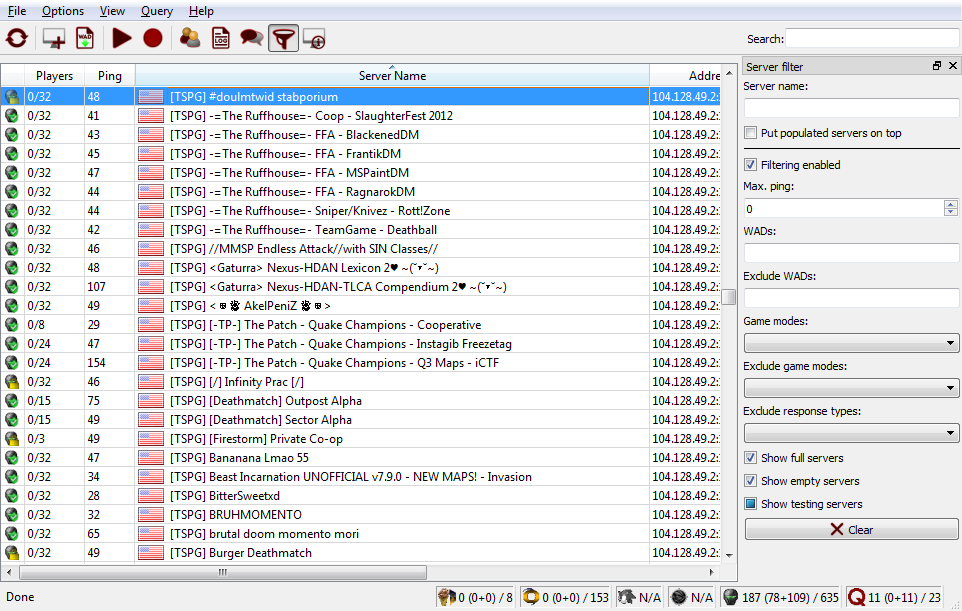Image resolution: width=962 pixels, height=611 pixels.
Task: Open the IRC chat bubbles icon
Action: 252,39
